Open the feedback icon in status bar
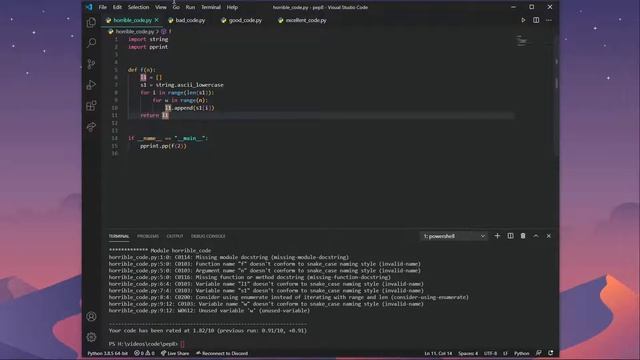 [539, 353]
